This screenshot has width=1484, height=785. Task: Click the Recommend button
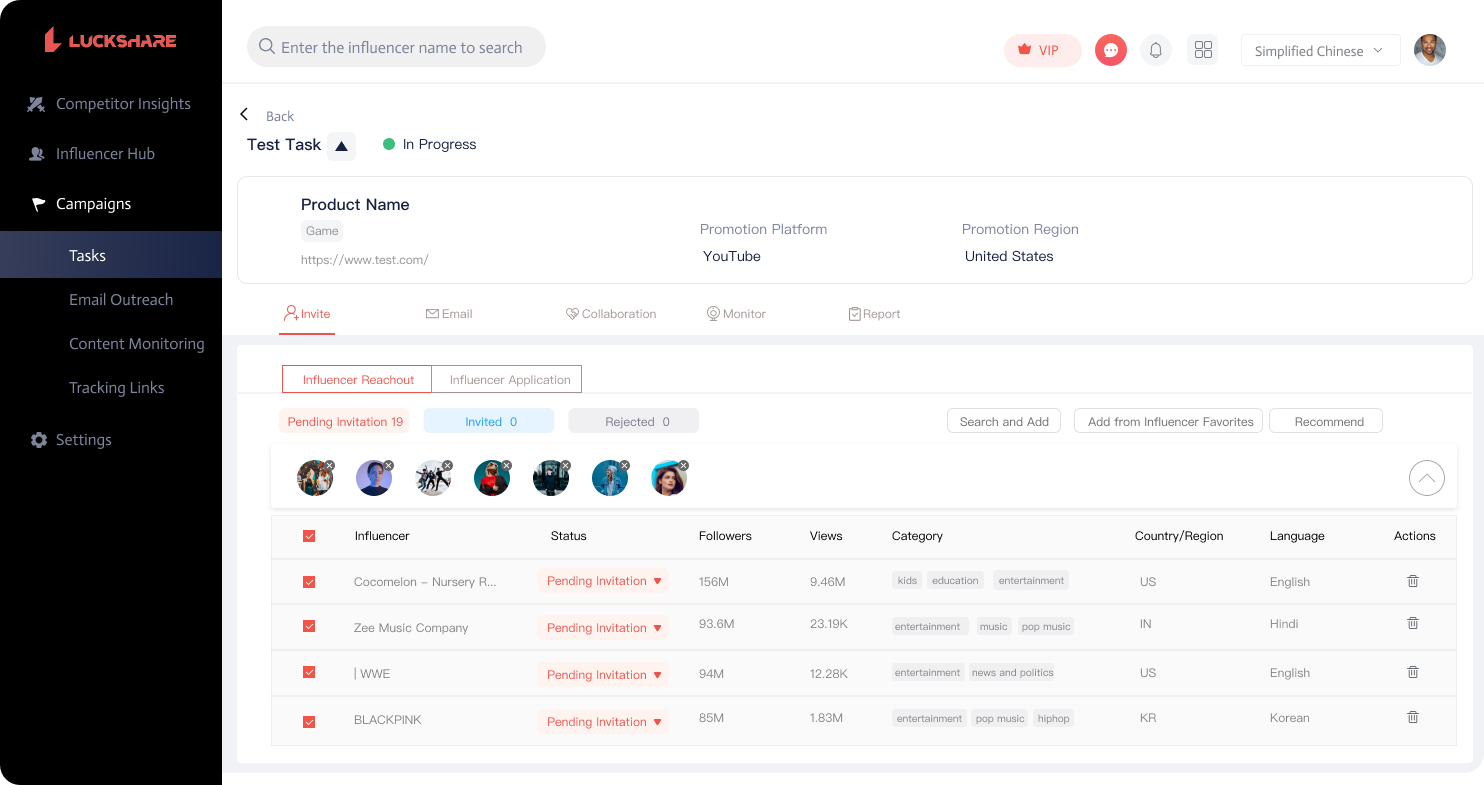click(x=1326, y=421)
